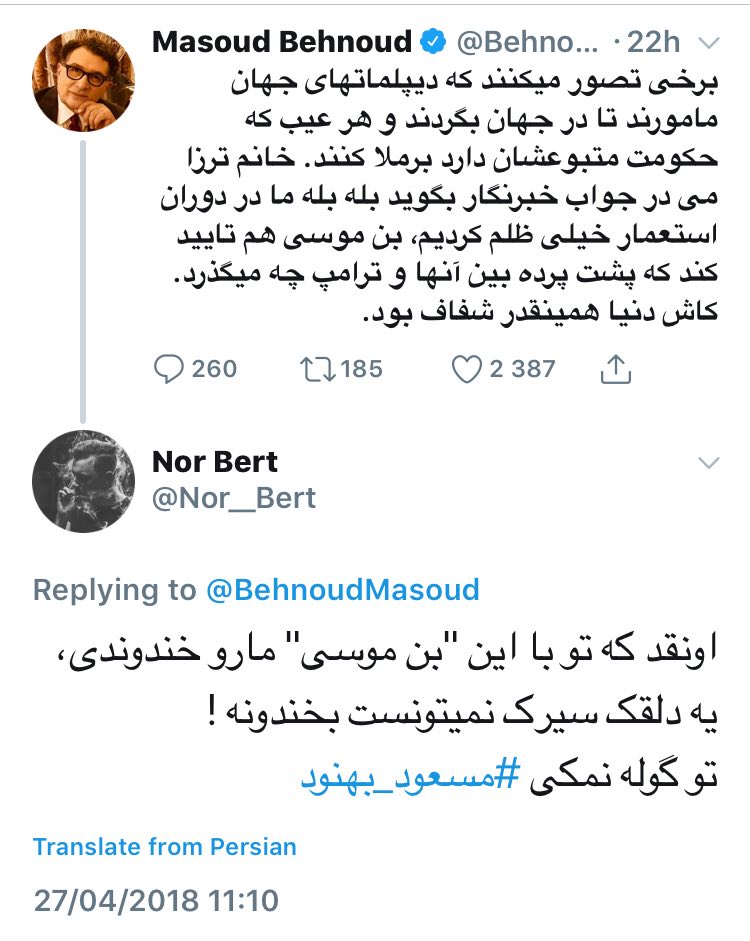Screen dimensions: 750x941
Task: Click the 22h timestamp
Action: point(657,44)
